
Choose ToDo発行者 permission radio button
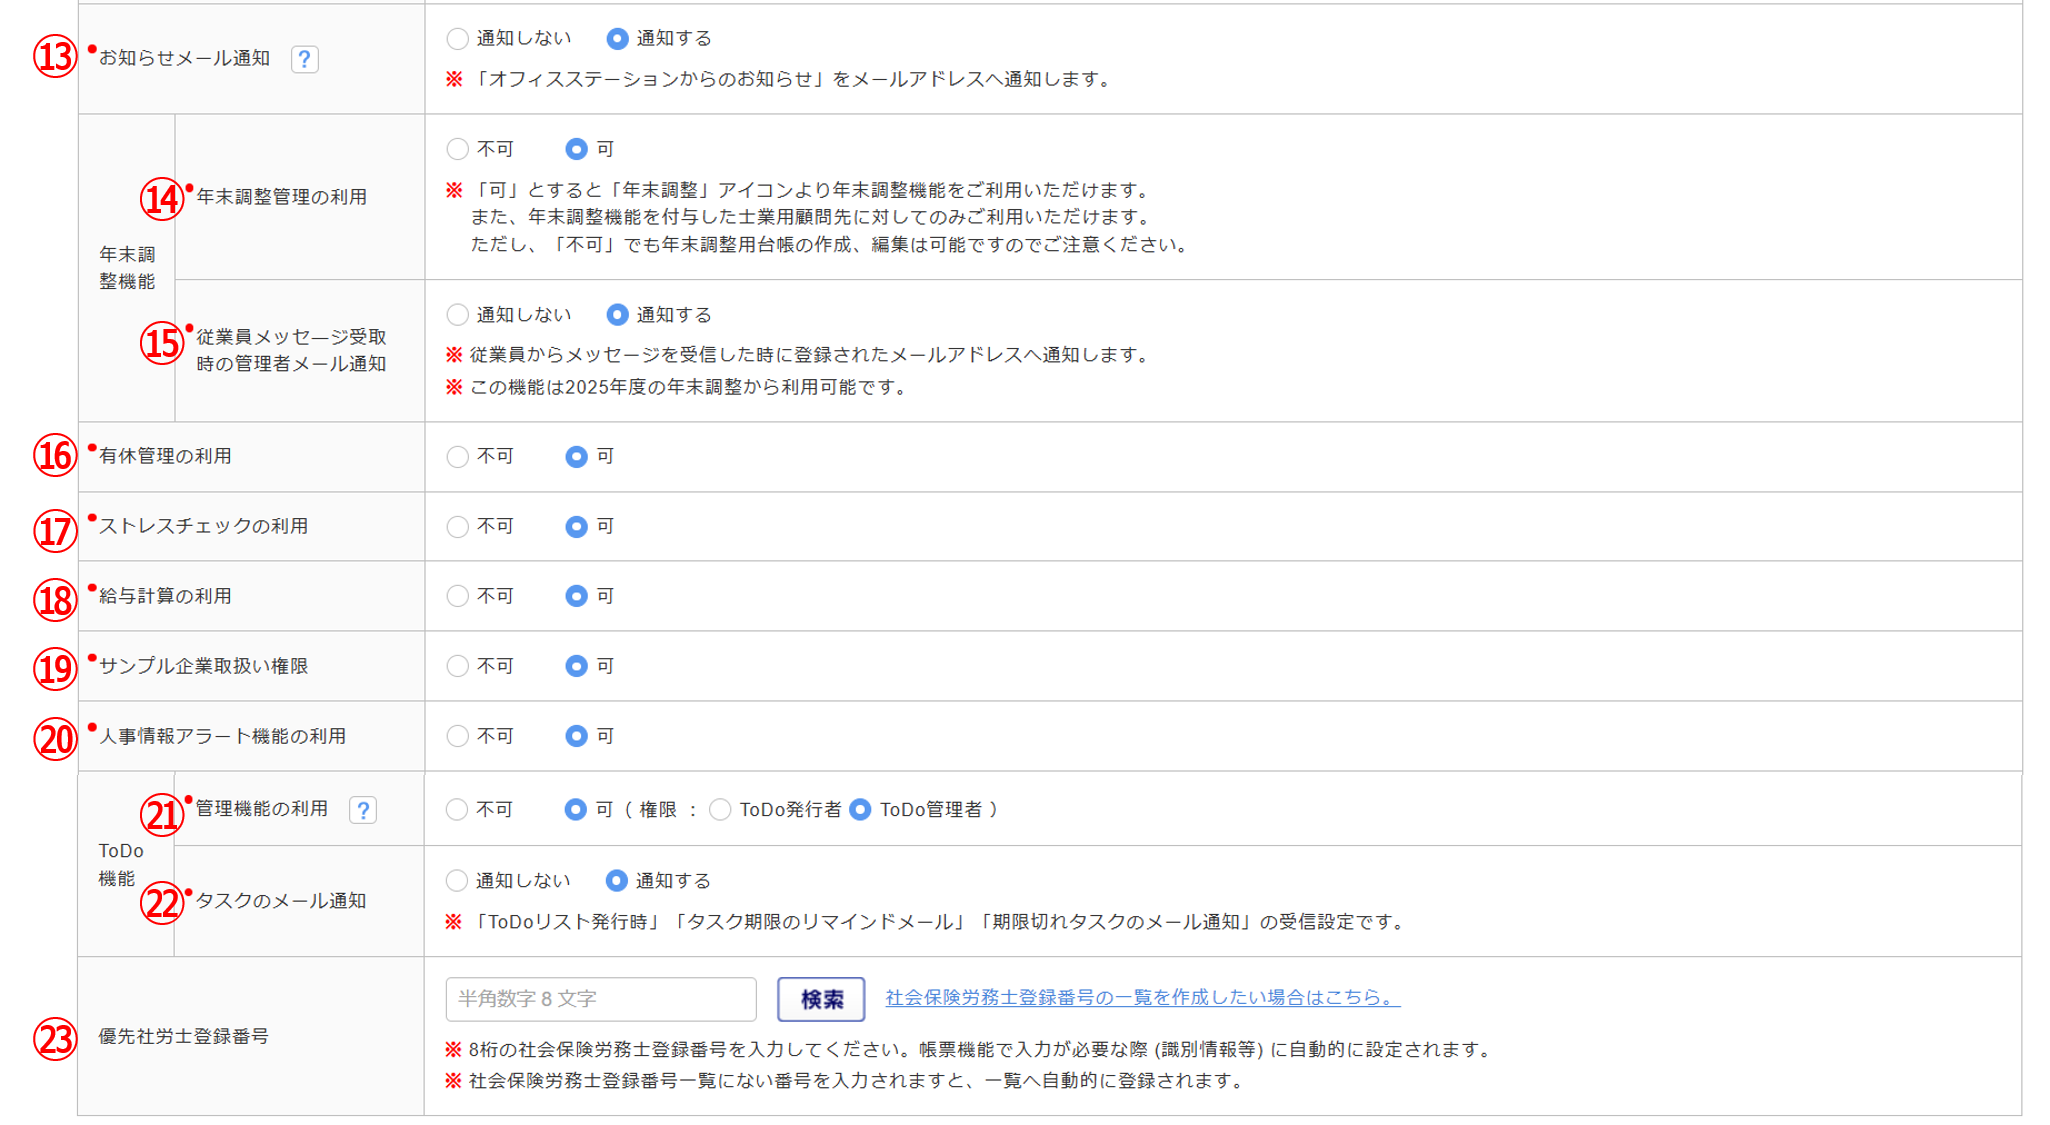[x=720, y=810]
